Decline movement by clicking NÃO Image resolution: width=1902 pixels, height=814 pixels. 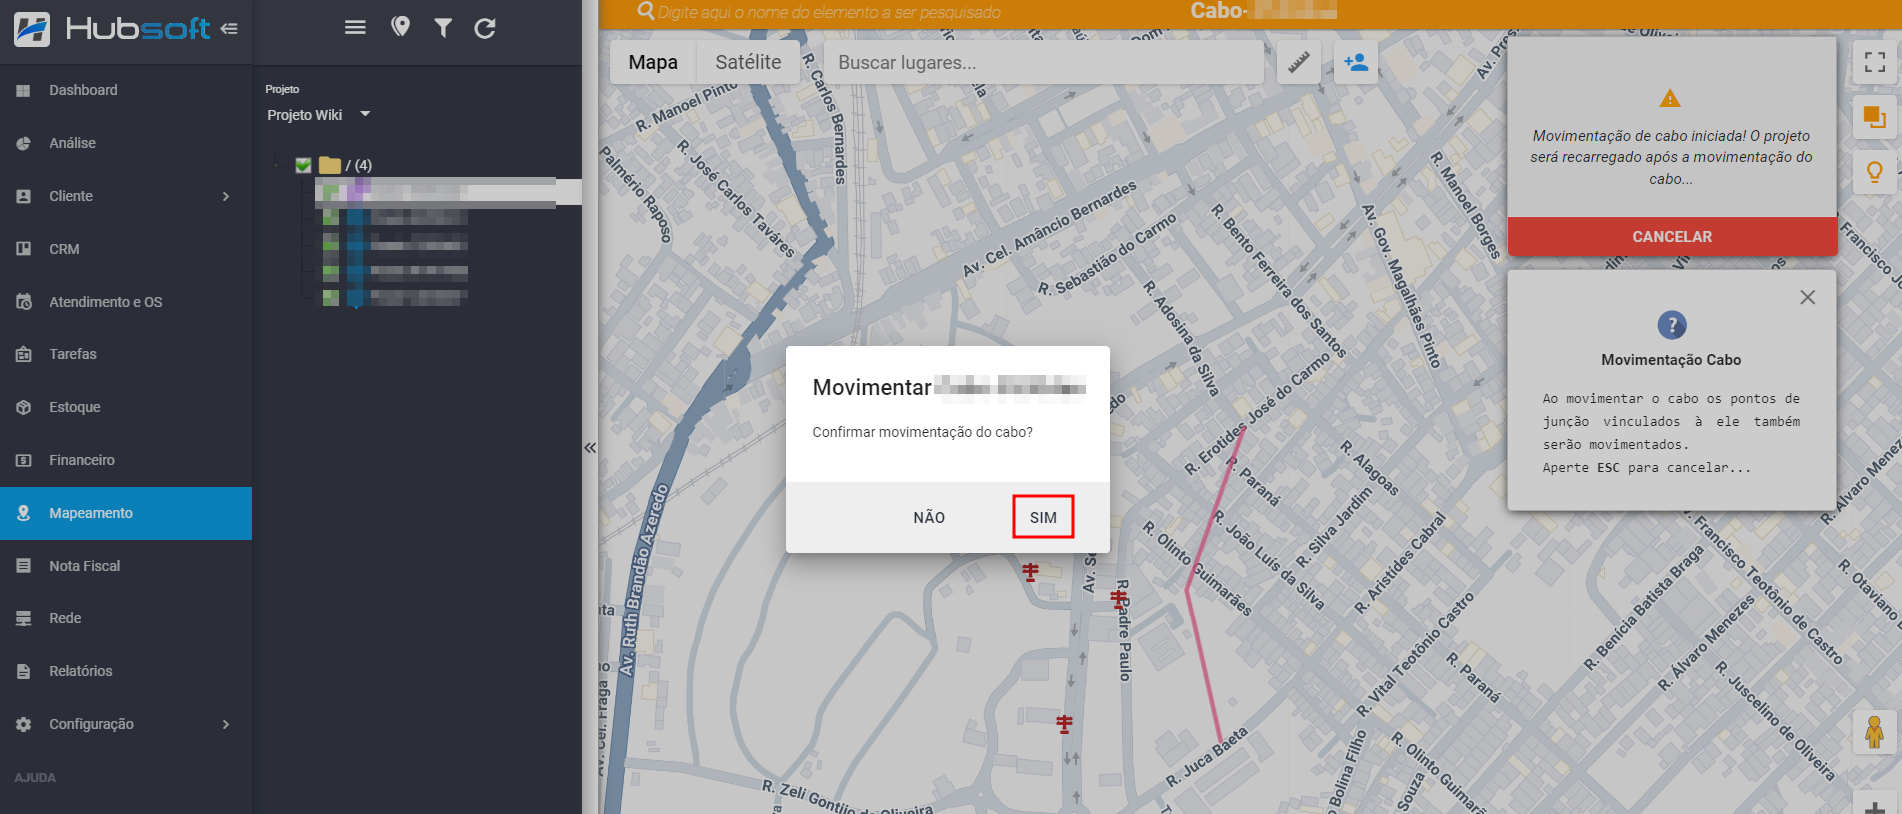[929, 517]
